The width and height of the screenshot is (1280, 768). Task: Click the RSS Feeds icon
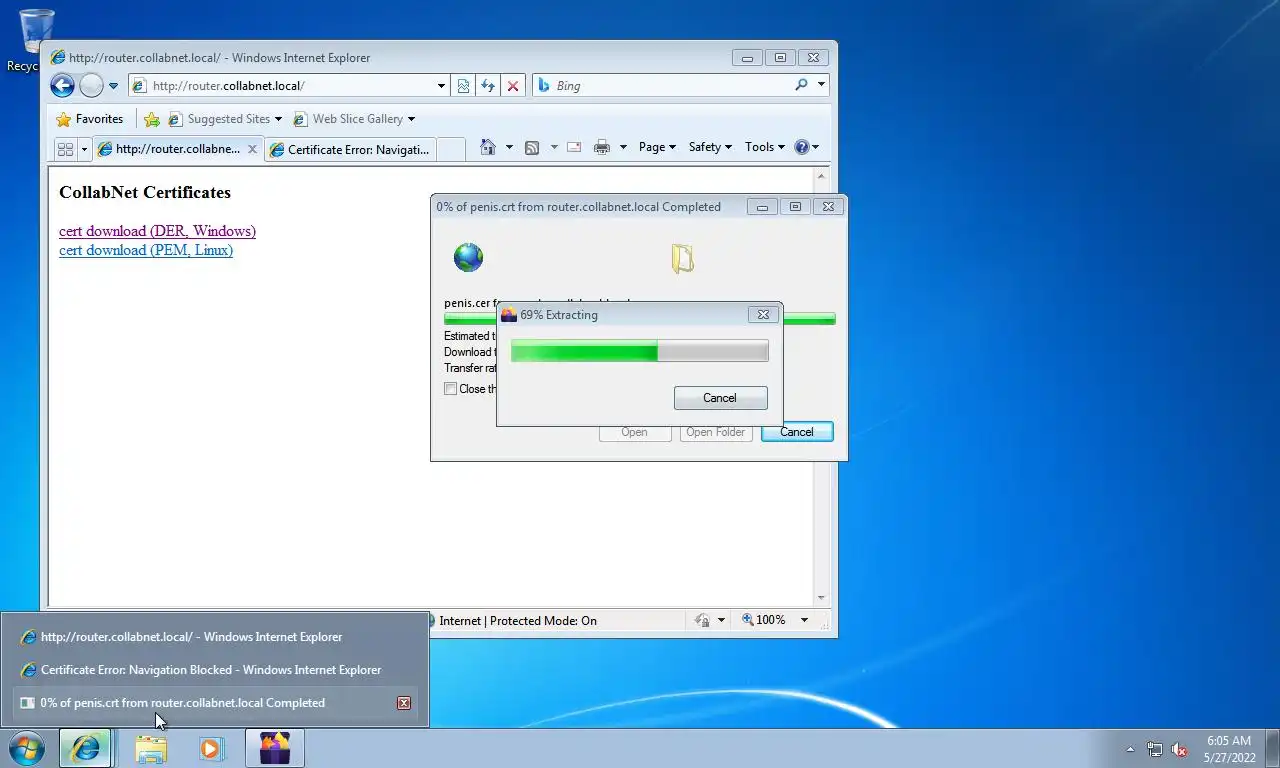click(532, 147)
